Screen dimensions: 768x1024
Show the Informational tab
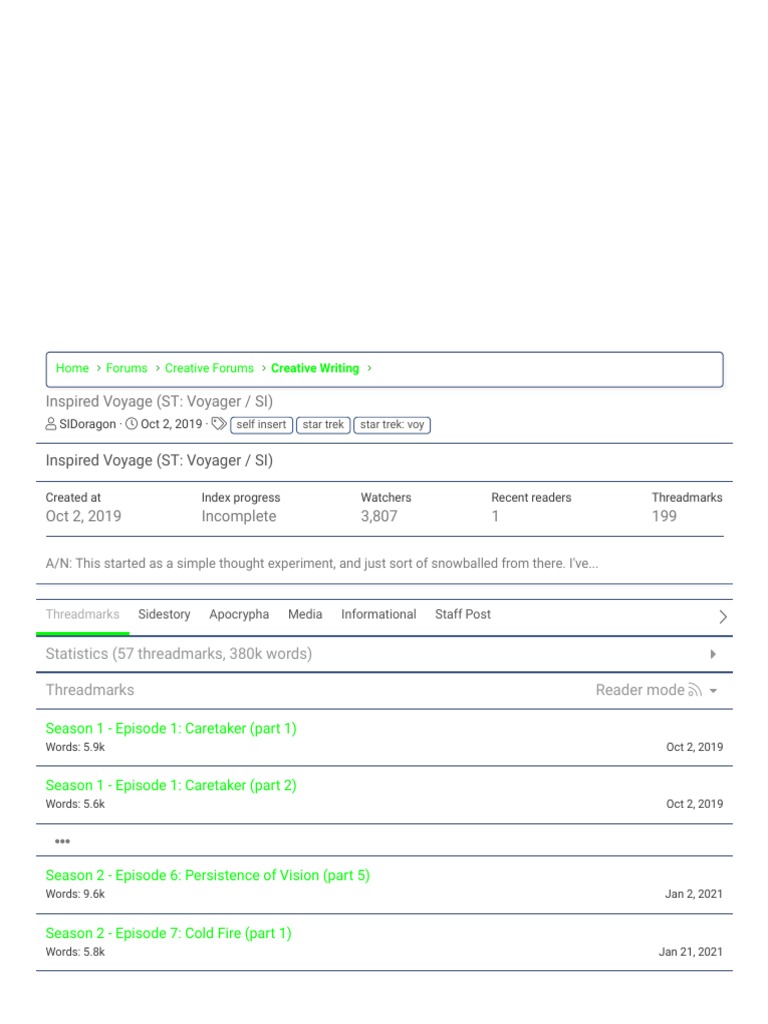click(378, 615)
